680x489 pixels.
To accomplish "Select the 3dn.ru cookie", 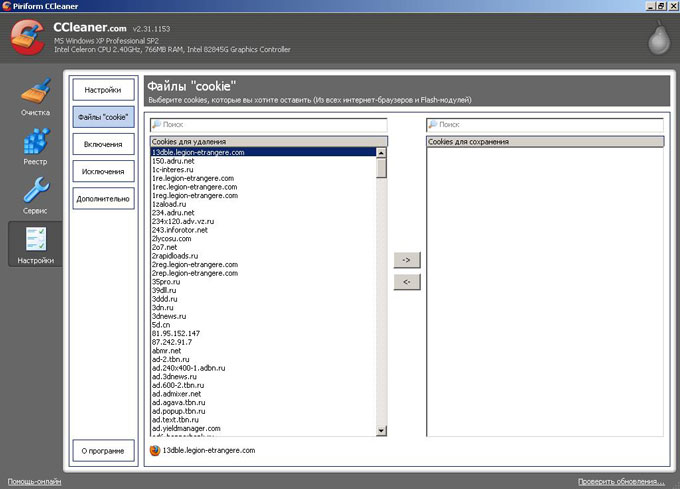I will tap(263, 308).
